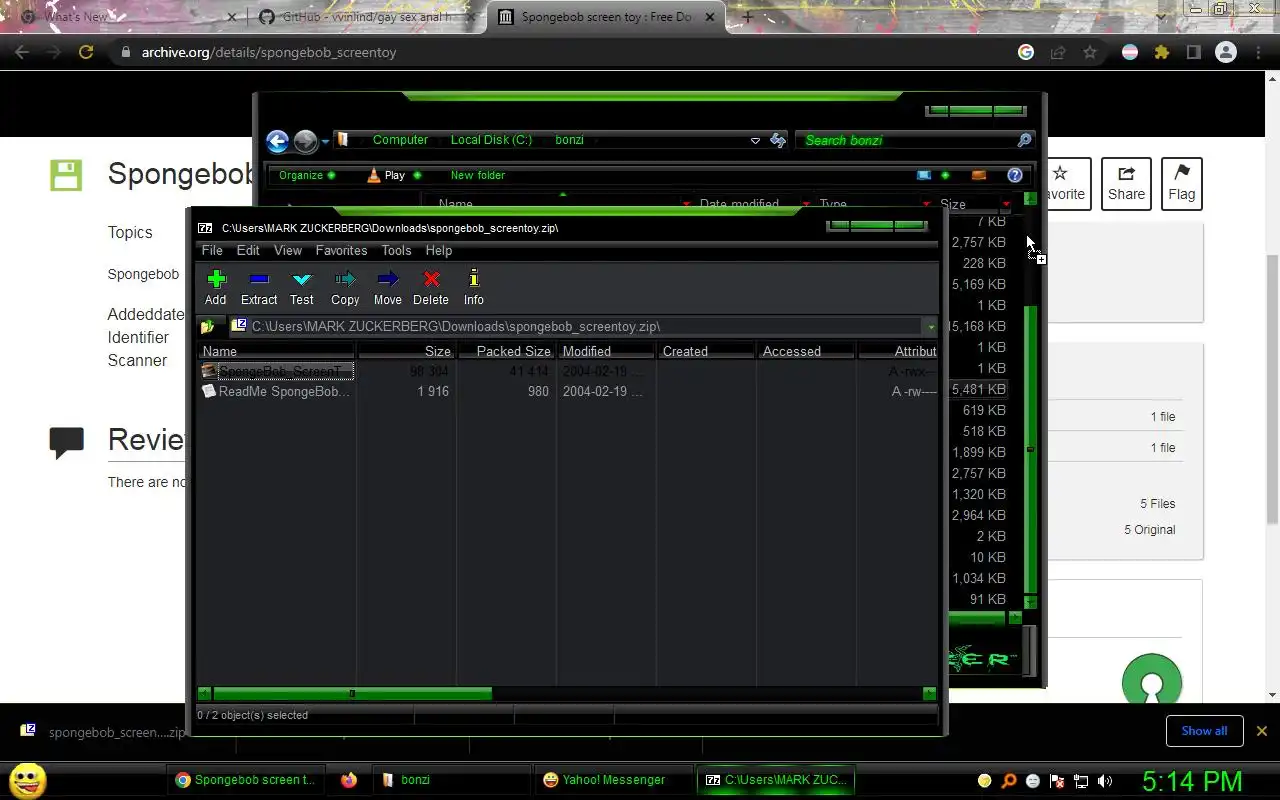Select the SpongeBob_ScreenT file row
This screenshot has height=800, width=1280.
(568, 371)
